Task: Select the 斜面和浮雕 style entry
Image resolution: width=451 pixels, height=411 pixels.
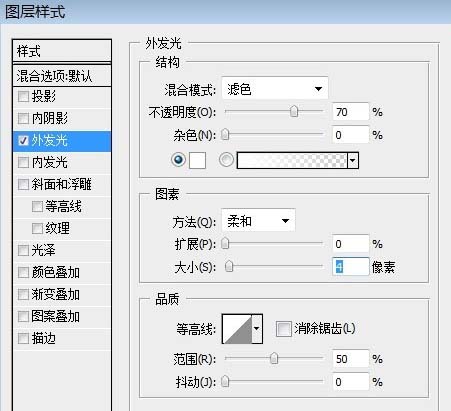Action: pos(62,184)
